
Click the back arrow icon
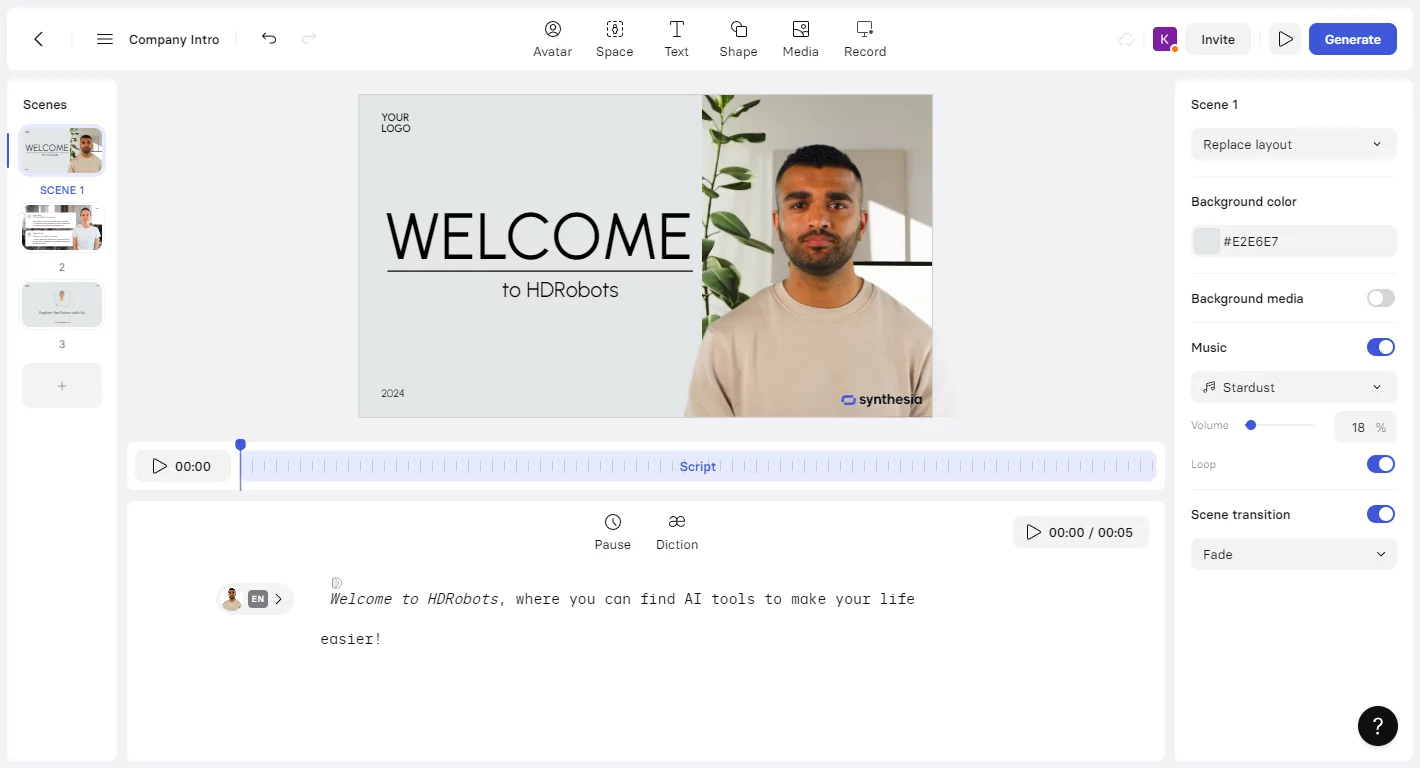38,39
